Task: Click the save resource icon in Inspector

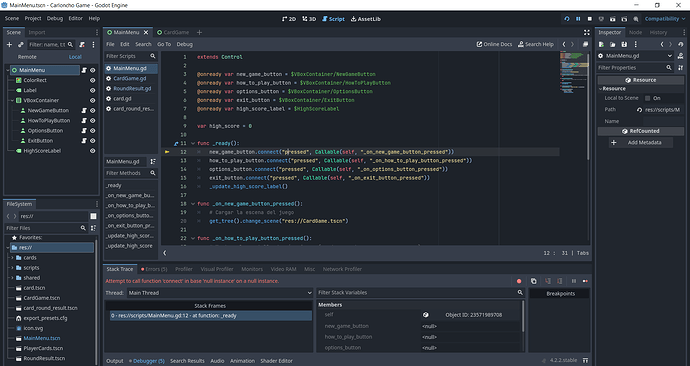Action: pyautogui.click(x=624, y=44)
